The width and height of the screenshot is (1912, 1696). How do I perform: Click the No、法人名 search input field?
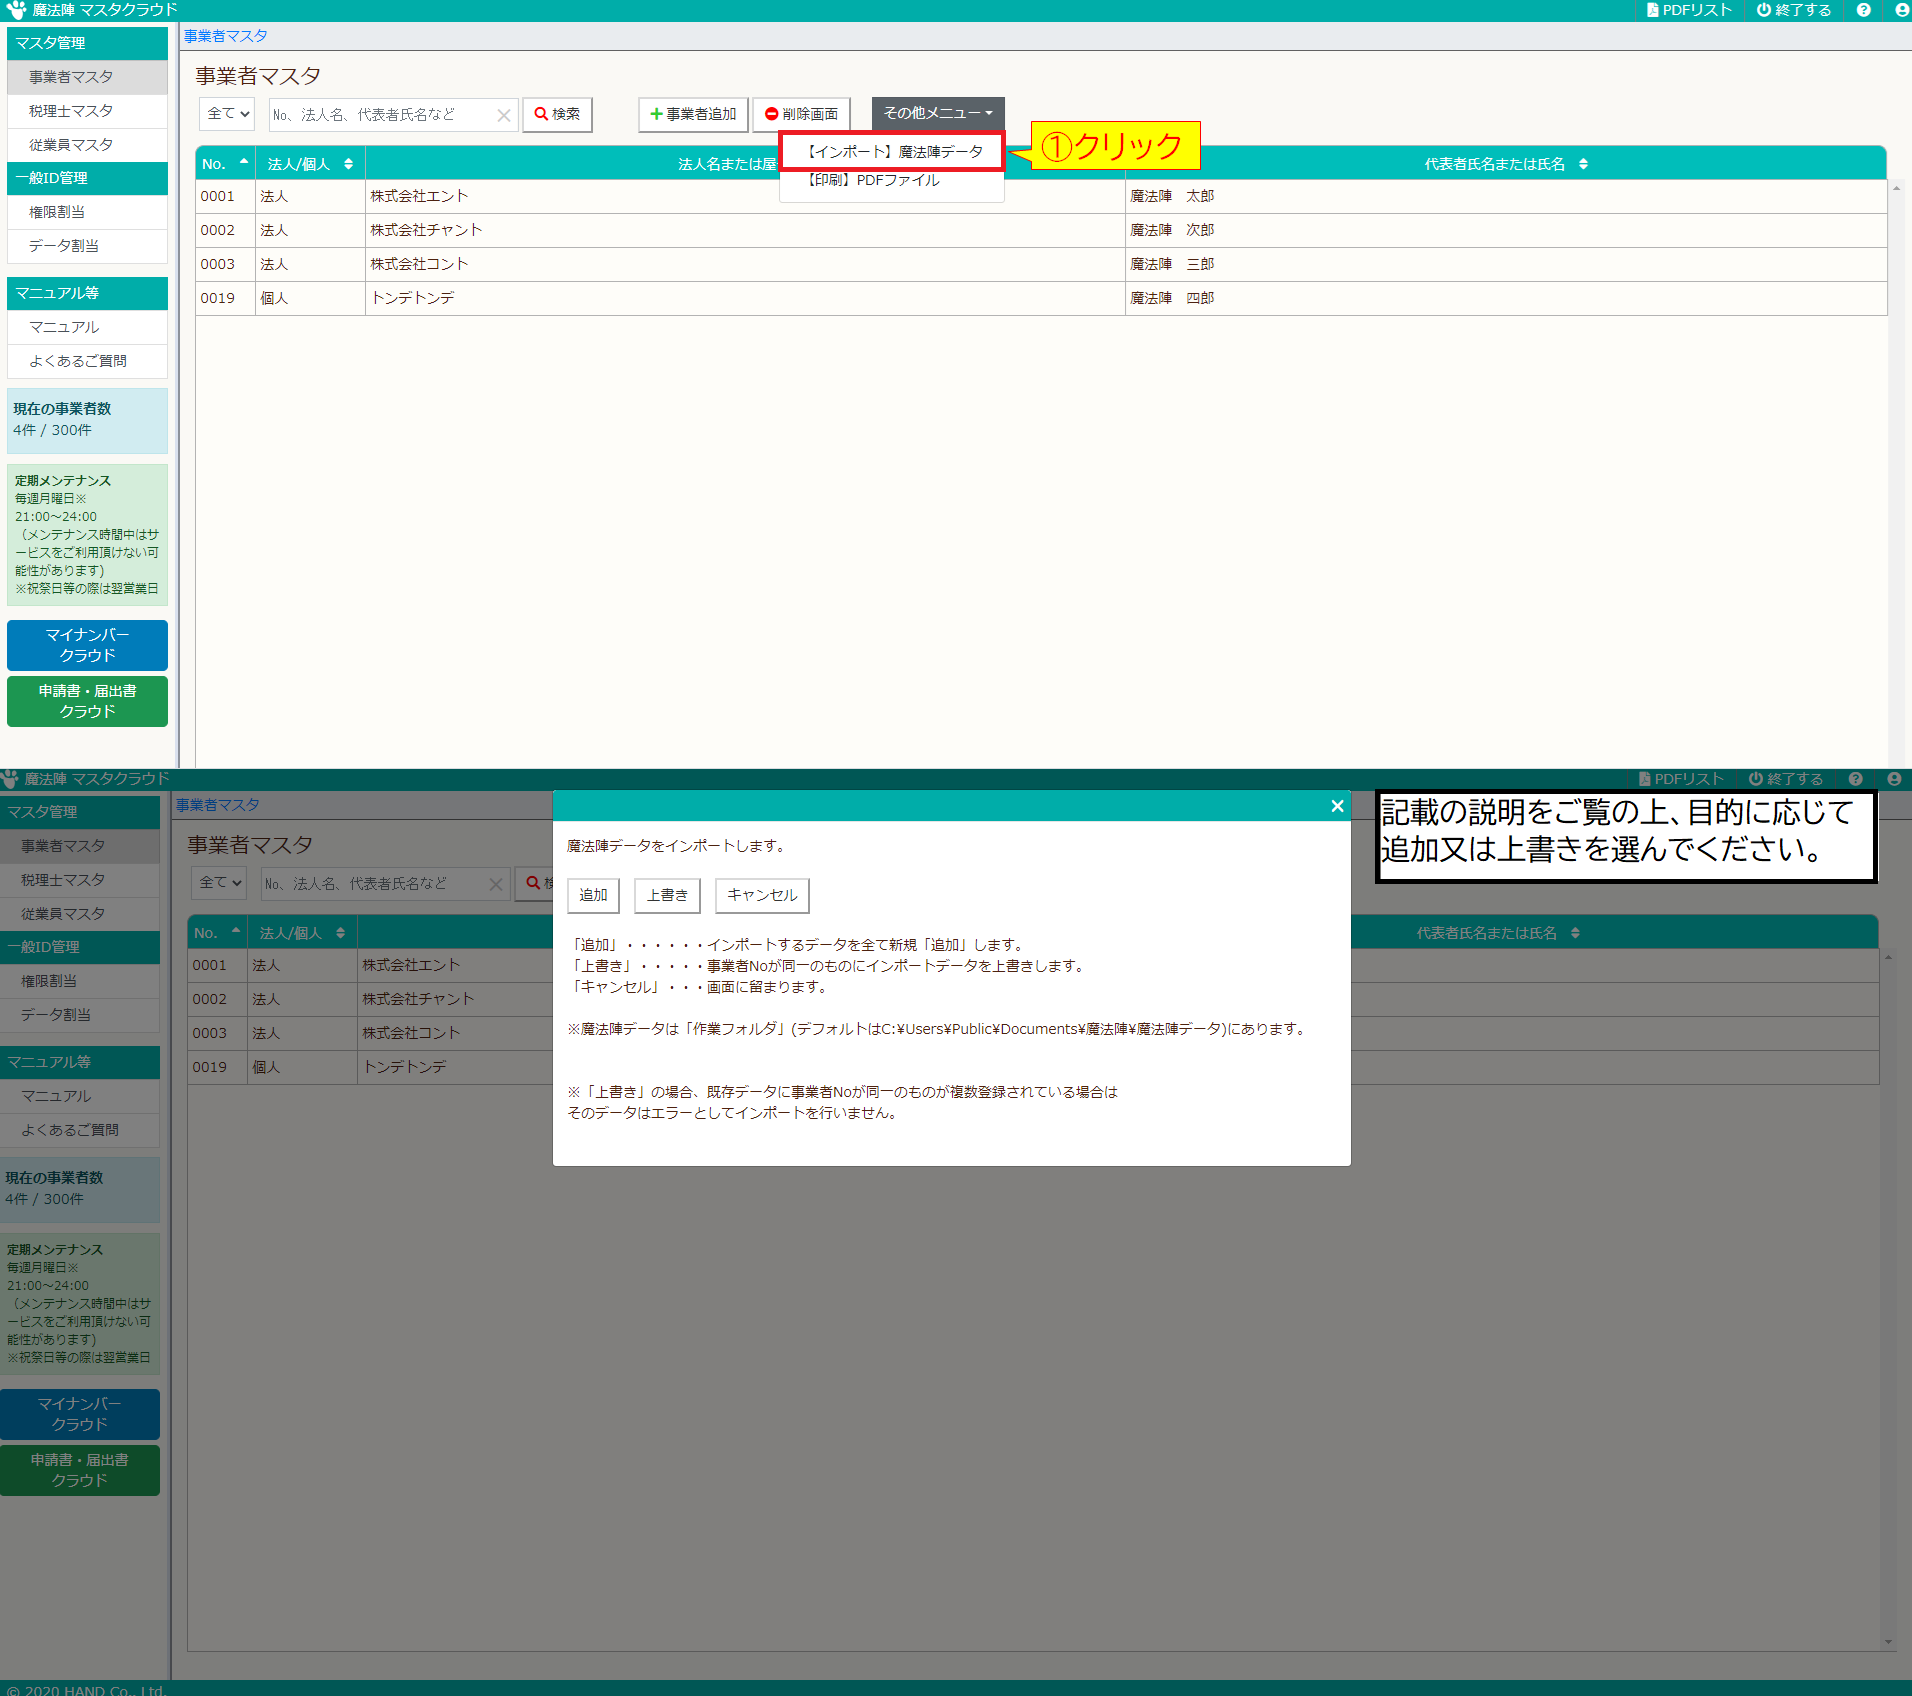(x=382, y=115)
